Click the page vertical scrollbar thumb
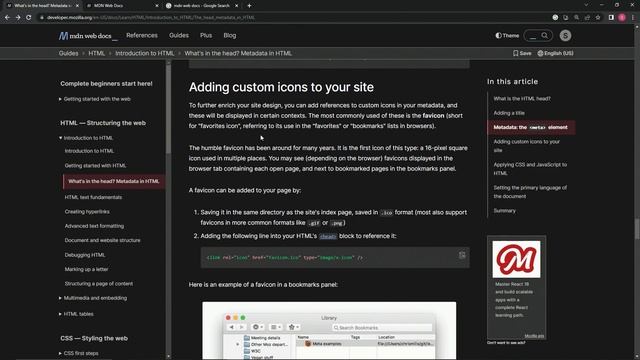Image resolution: width=640 pixels, height=360 pixels. [x=637, y=229]
